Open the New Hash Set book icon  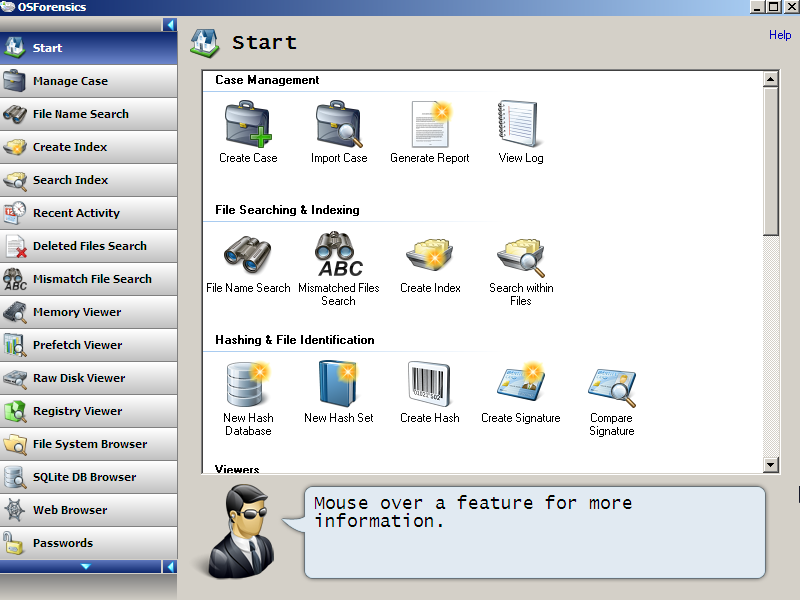(339, 385)
